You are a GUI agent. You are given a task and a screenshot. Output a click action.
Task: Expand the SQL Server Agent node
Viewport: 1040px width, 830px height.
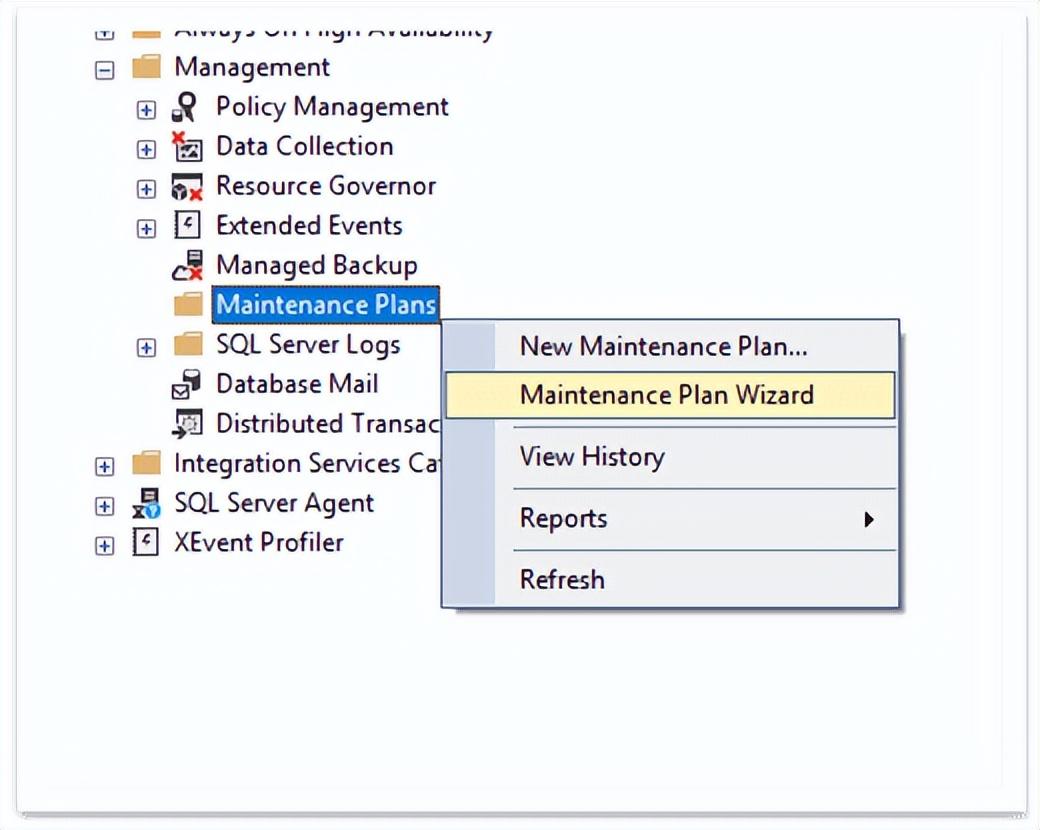104,505
